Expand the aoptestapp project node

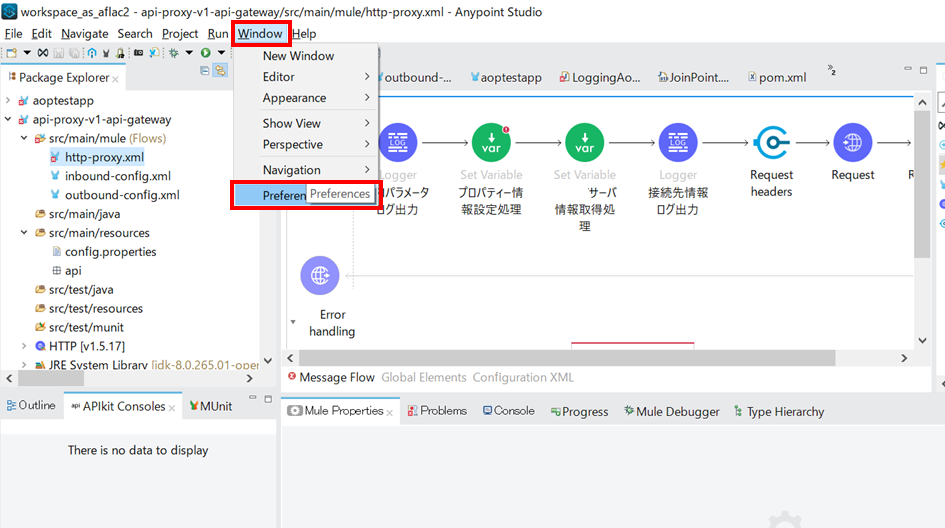point(9,101)
